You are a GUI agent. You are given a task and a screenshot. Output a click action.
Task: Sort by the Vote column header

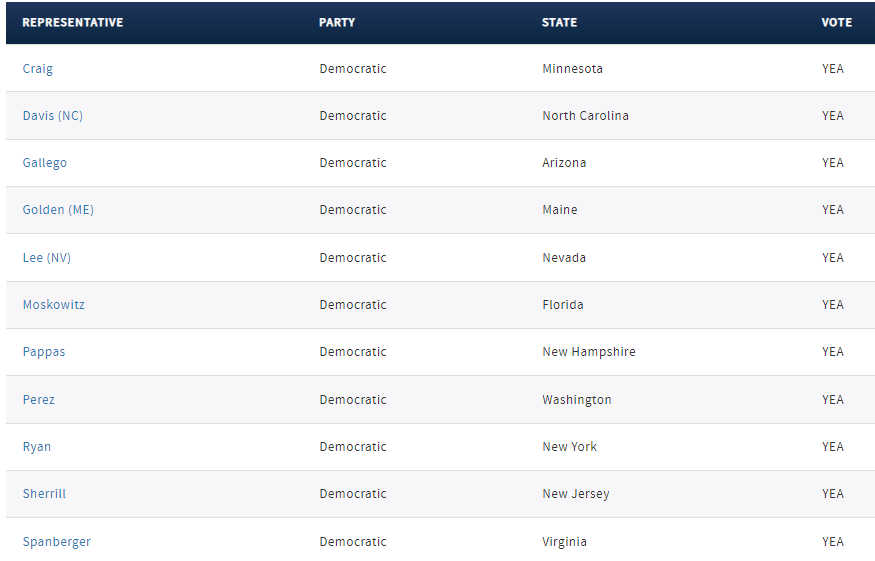point(836,23)
